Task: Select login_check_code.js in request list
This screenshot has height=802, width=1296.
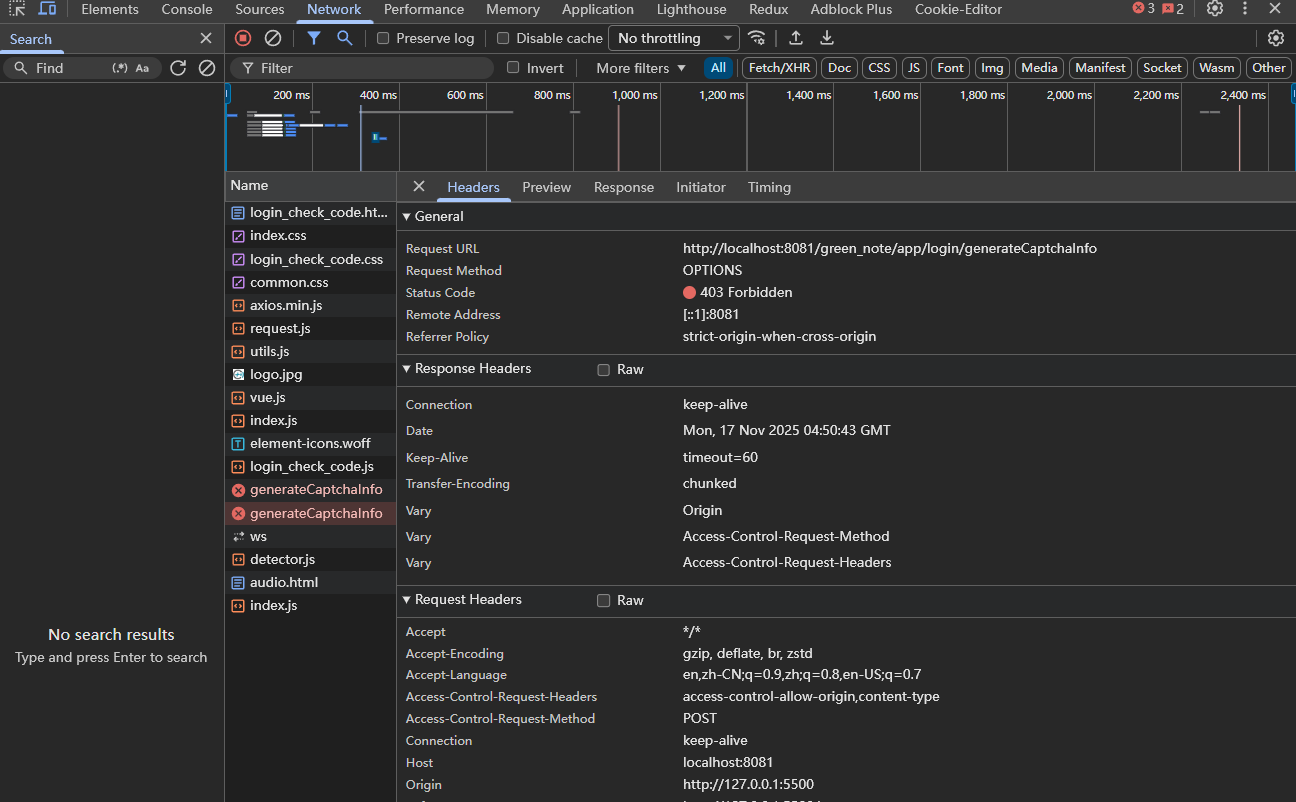Action: point(311,467)
